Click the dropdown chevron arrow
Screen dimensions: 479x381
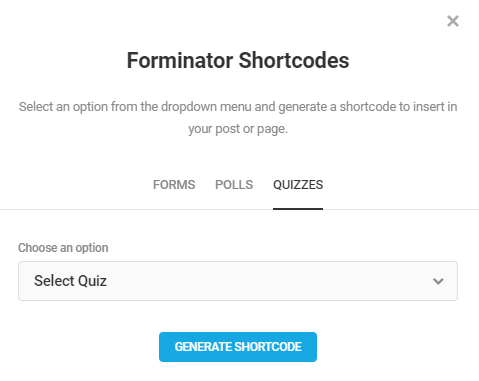[438, 281]
